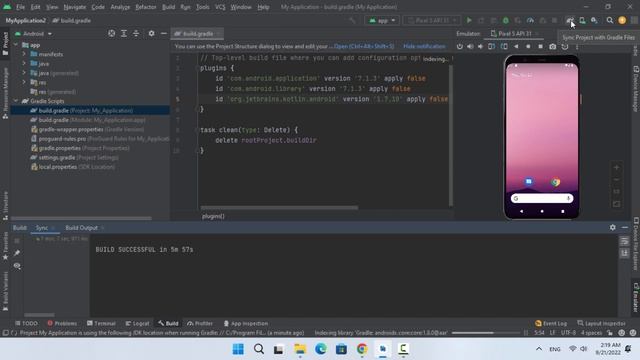Open the Logcat tool window

(138, 323)
